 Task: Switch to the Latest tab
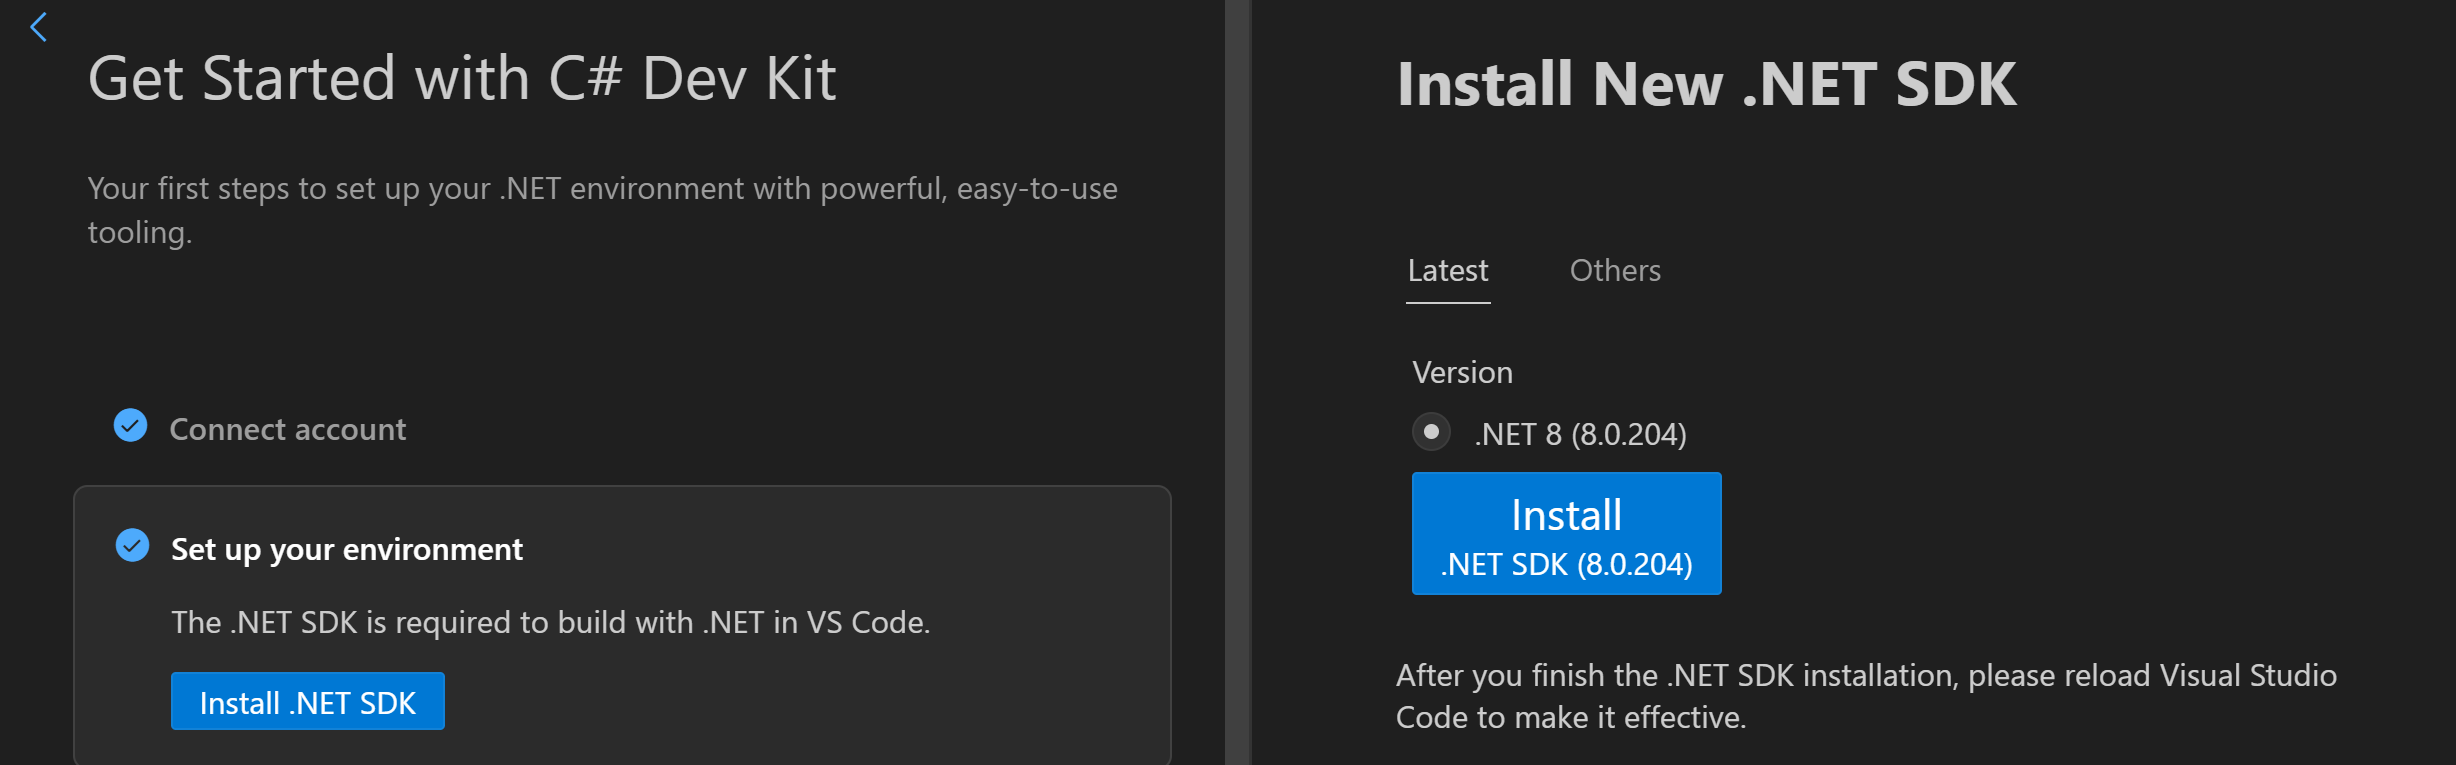pos(1447,271)
